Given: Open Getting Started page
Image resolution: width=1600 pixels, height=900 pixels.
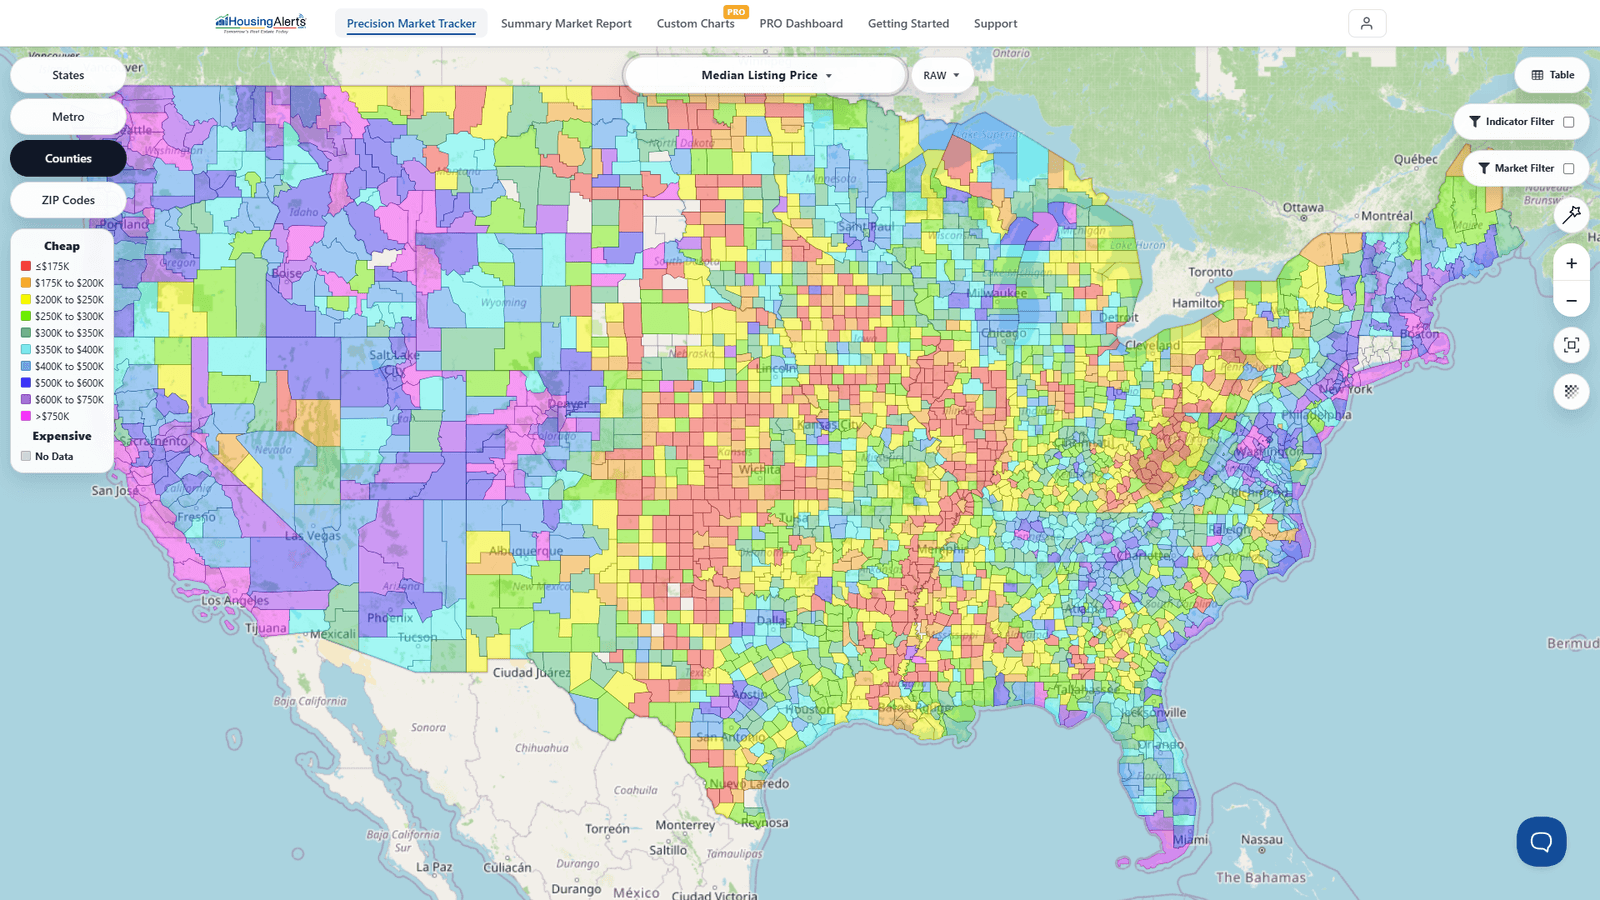Looking at the screenshot, I should point(908,23).
